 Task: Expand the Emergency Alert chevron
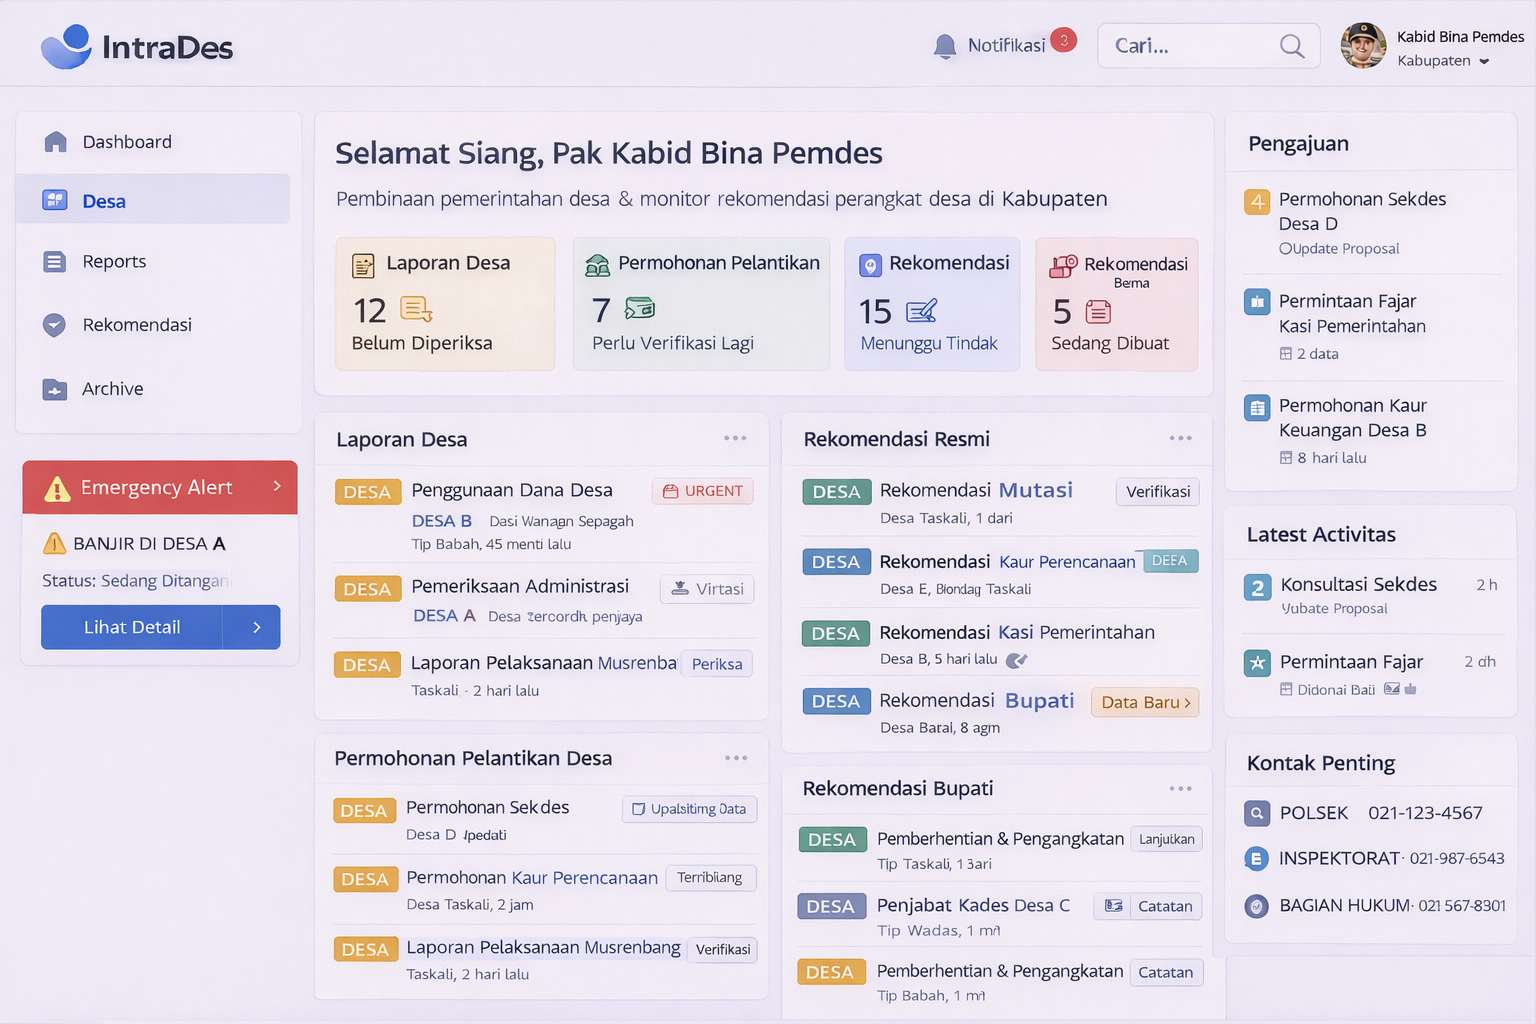277,486
